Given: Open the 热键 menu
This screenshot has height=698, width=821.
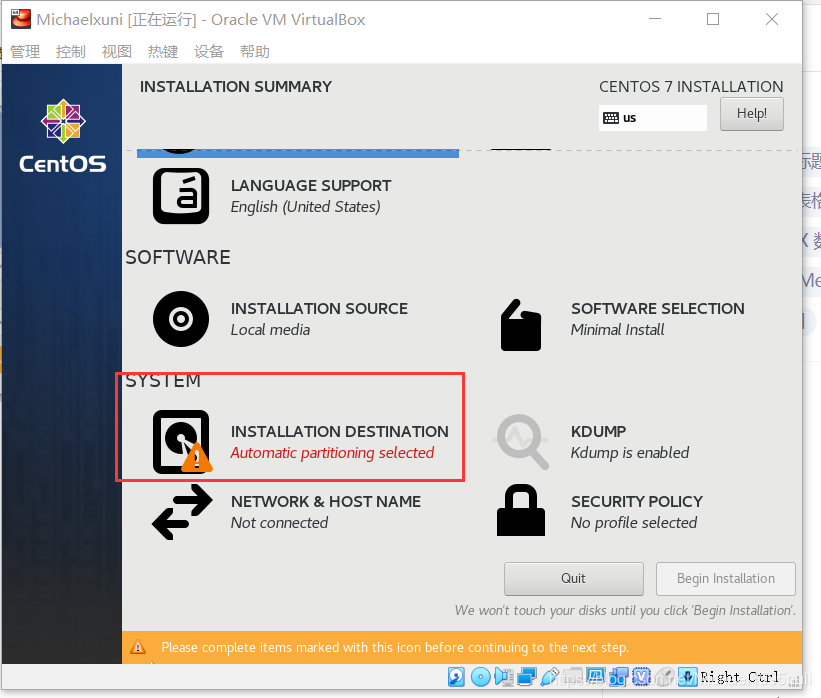Looking at the screenshot, I should (x=163, y=51).
